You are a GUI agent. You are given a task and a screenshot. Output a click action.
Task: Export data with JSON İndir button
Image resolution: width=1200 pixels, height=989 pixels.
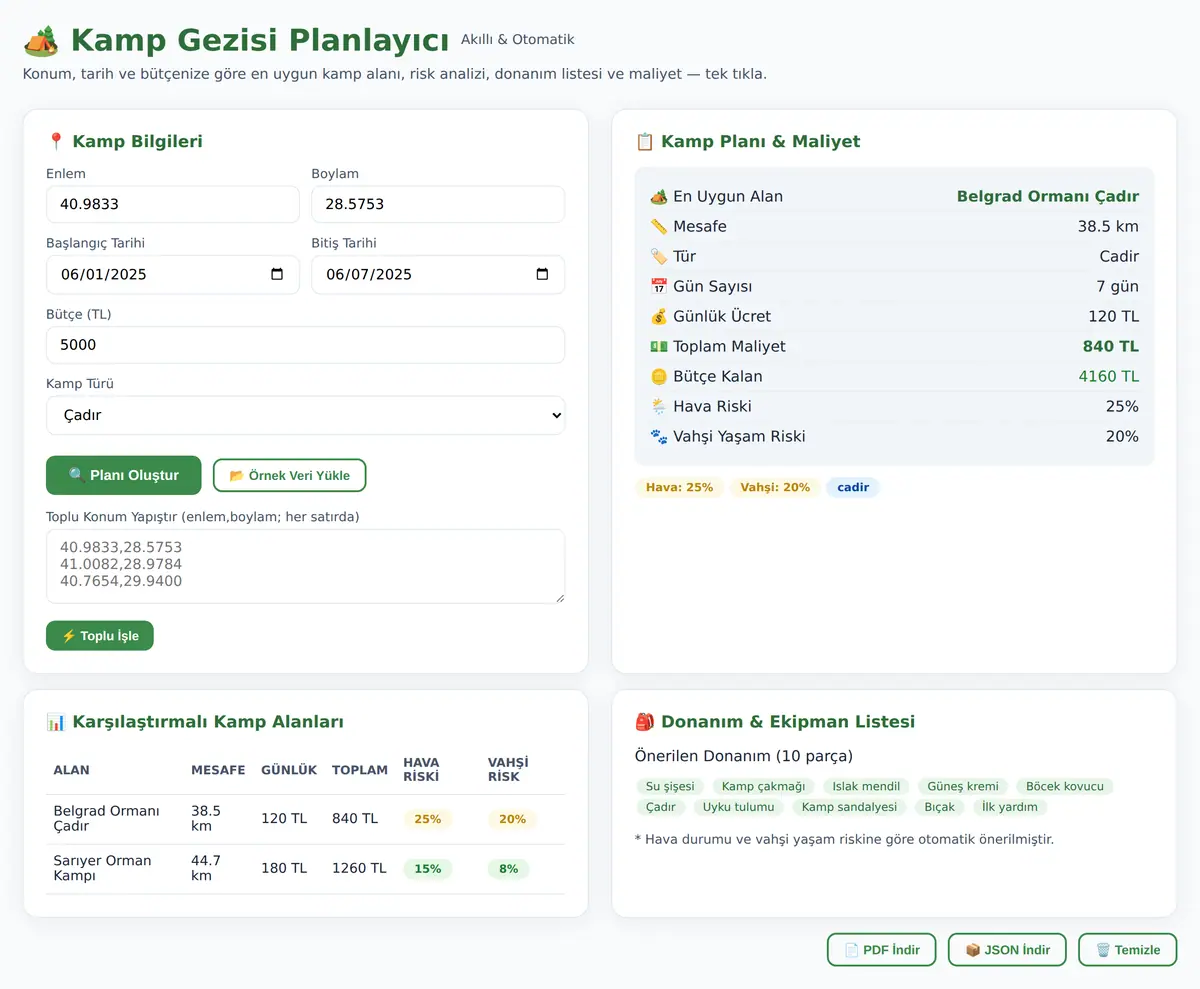pyautogui.click(x=1007, y=950)
